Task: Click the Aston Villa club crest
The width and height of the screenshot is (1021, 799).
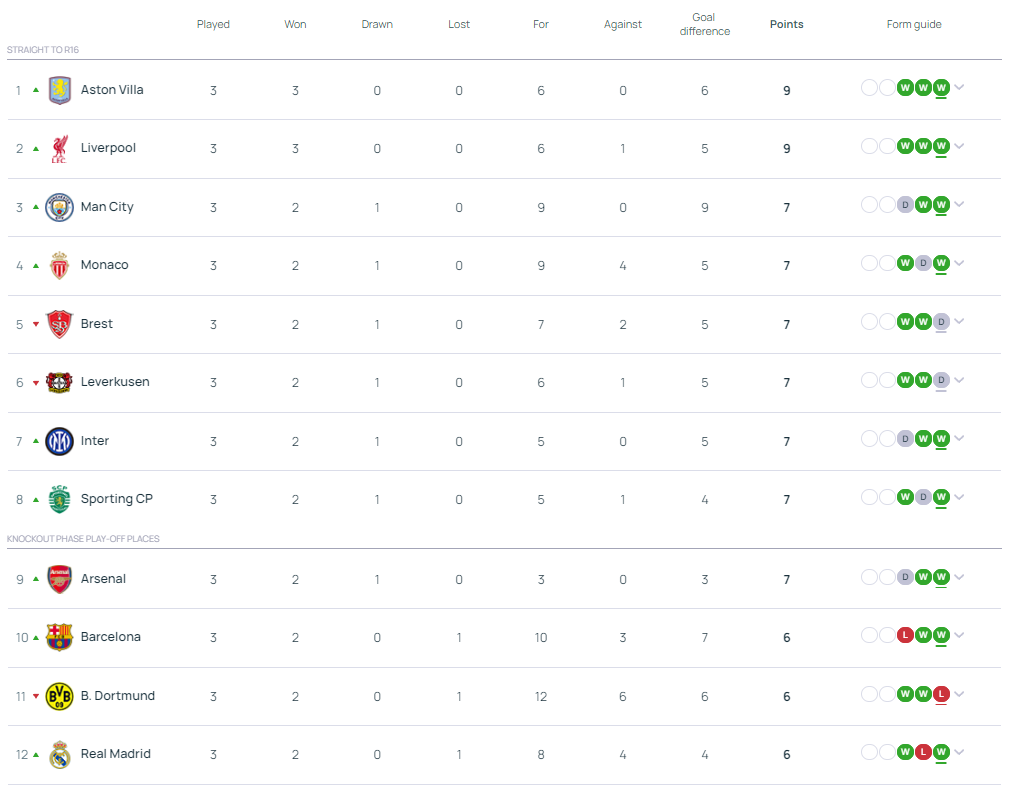Action: click(x=60, y=90)
